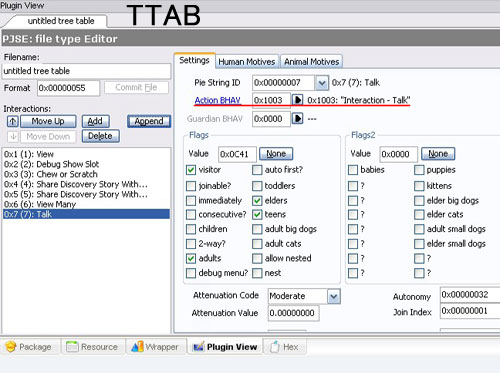This screenshot has width=500, height=373.
Task: Enable the kittens checkbox
Action: pos(419,186)
